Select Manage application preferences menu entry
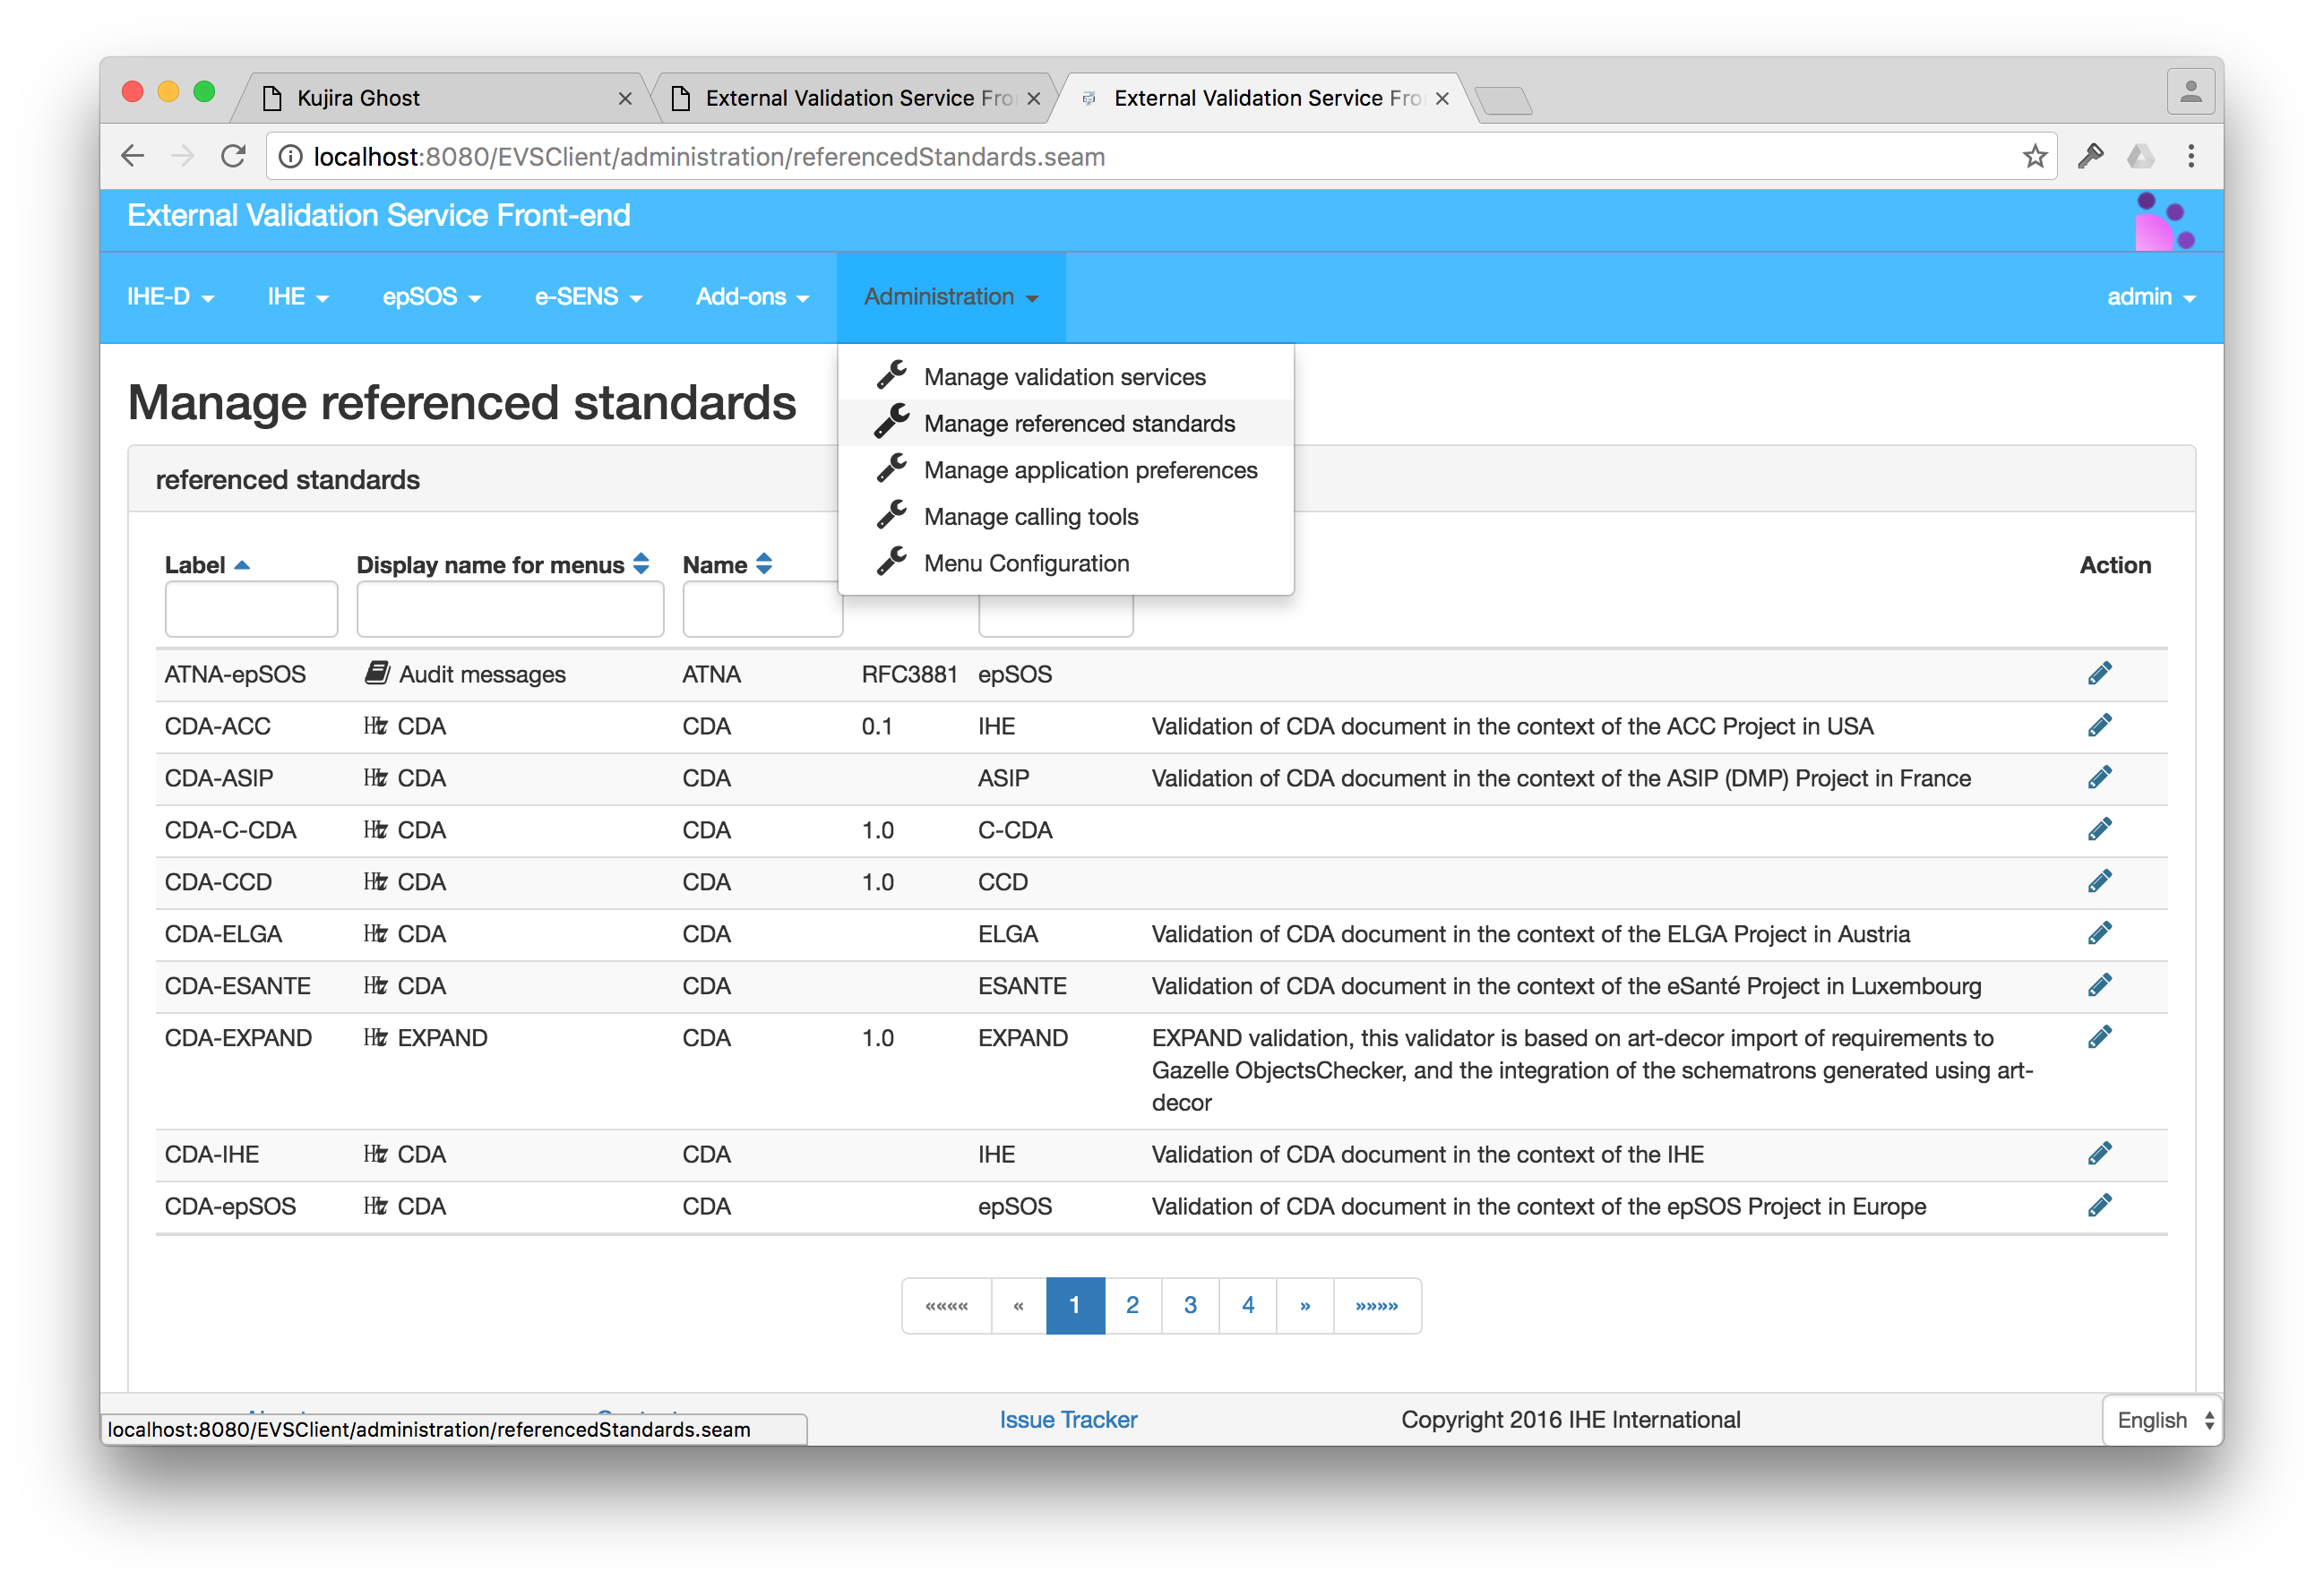Screen dimensions: 2324x1589 pos(1089,470)
